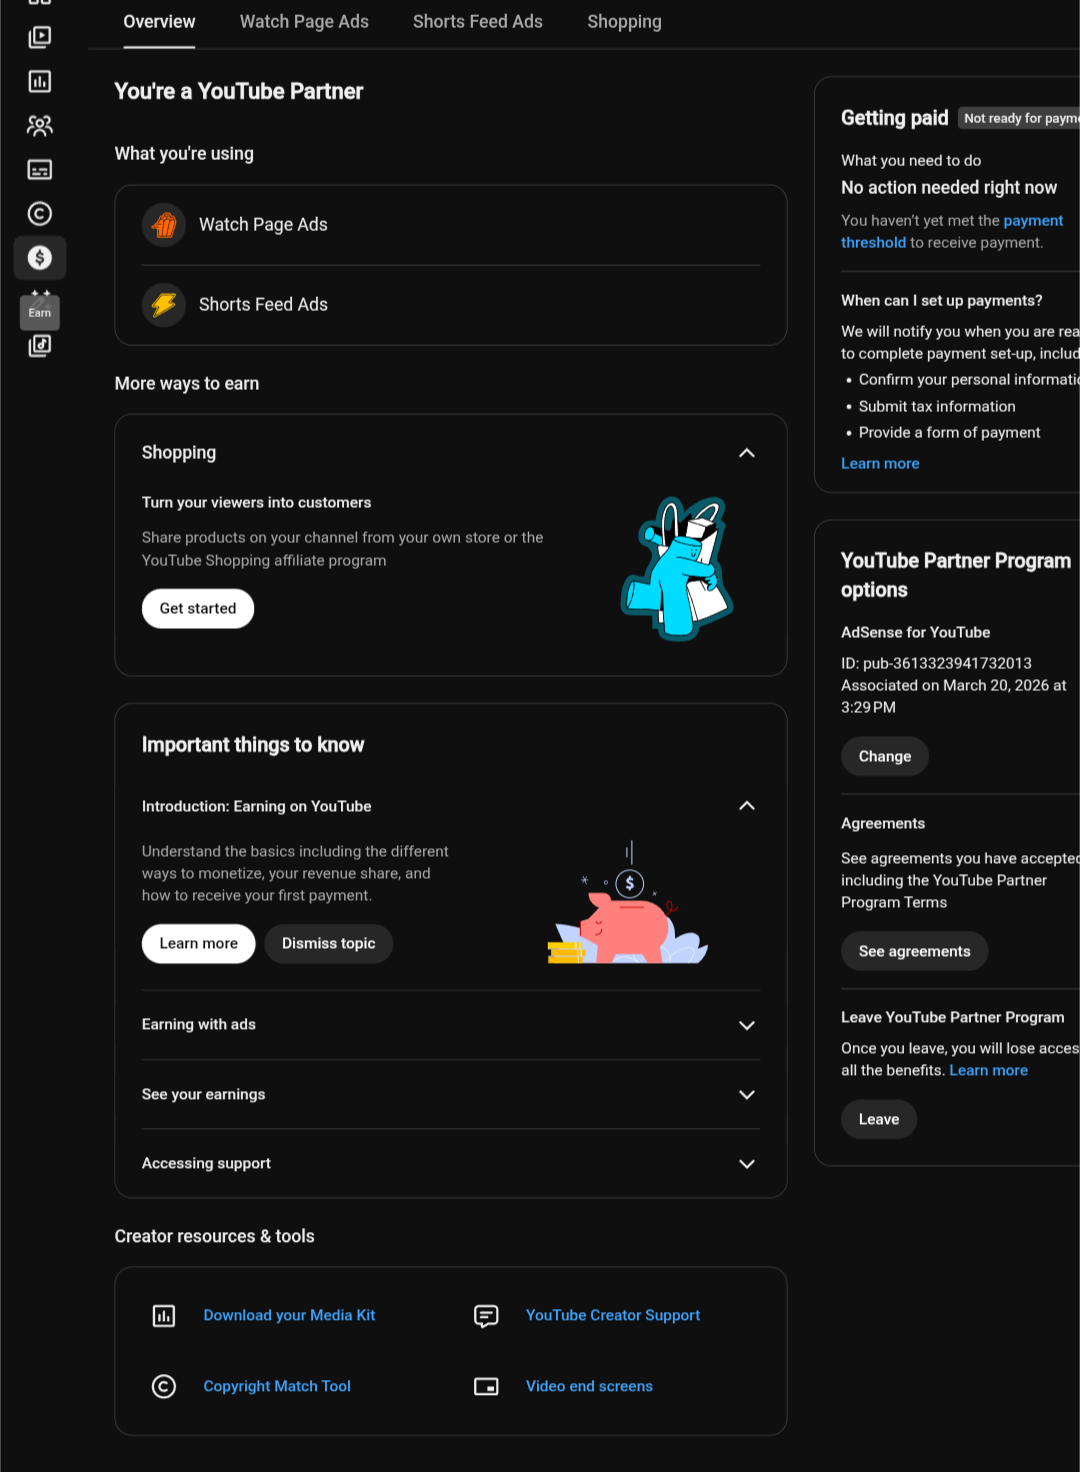Click the Change AdSense button

885,756
